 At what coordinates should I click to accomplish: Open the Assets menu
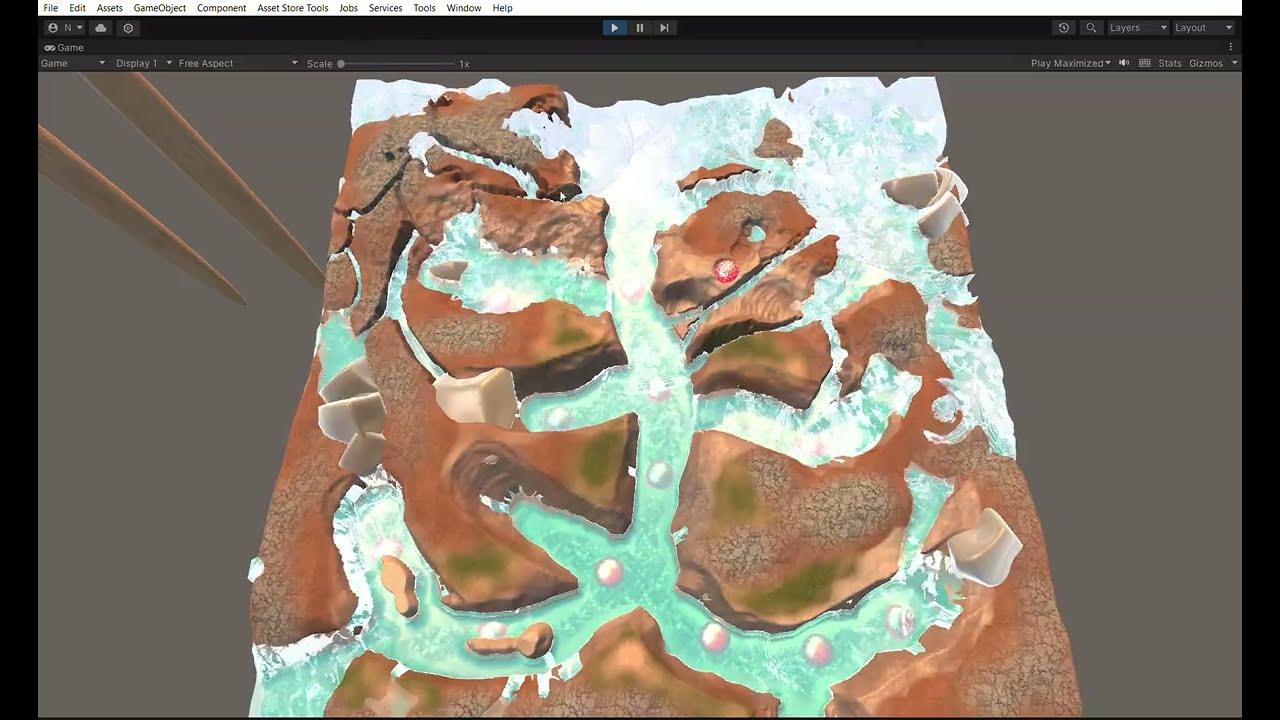click(109, 8)
